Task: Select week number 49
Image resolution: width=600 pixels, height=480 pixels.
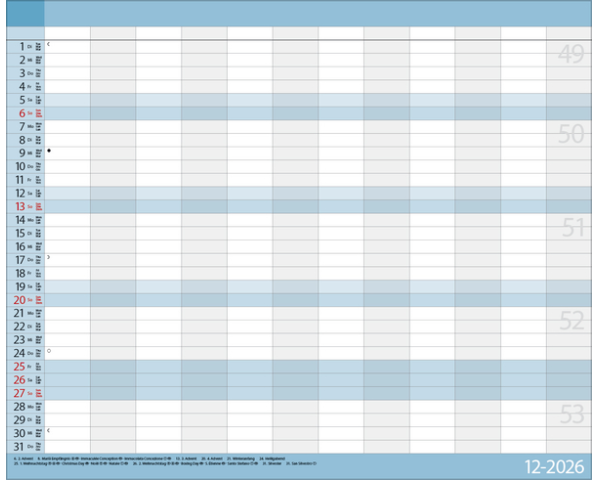Action: pyautogui.click(x=570, y=56)
